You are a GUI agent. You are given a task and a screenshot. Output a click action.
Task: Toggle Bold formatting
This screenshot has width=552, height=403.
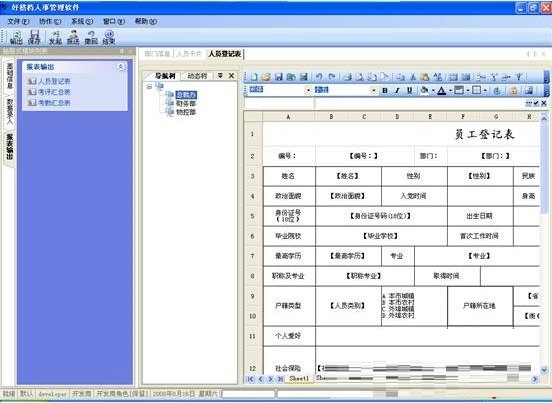385,90
